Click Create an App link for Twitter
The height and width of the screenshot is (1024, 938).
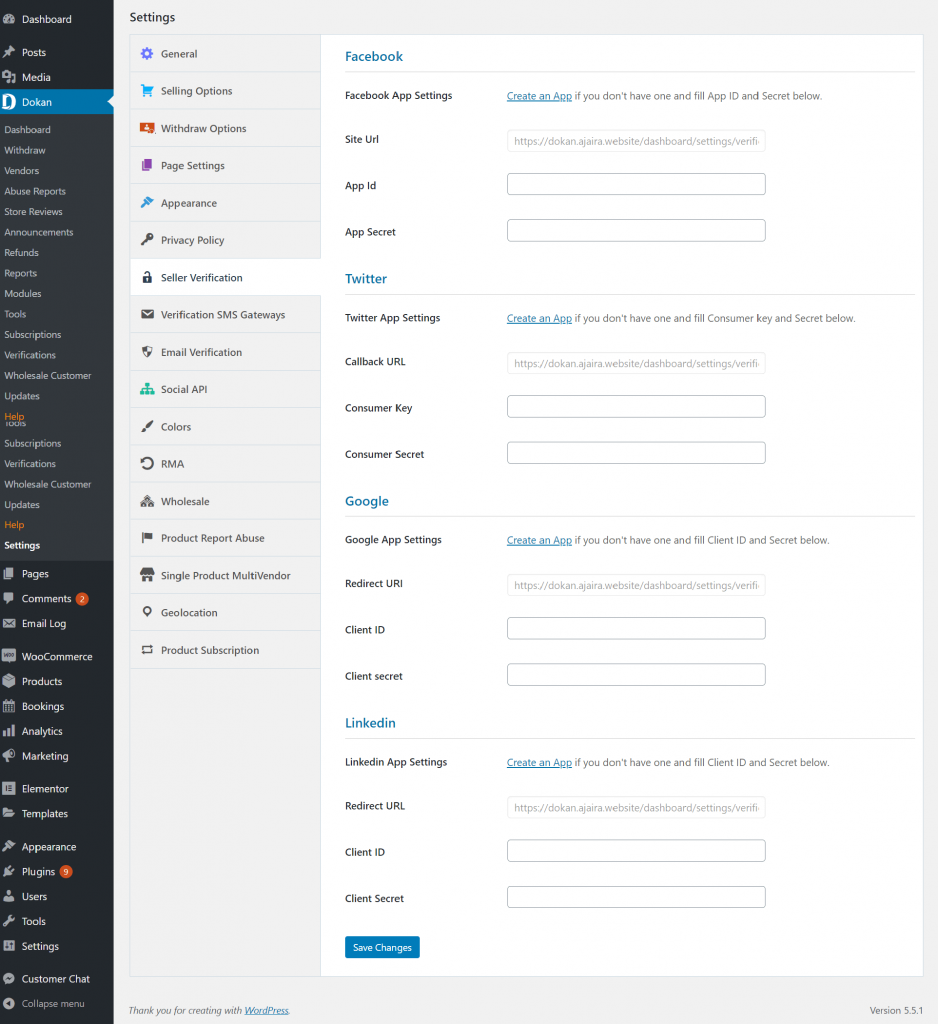coord(539,318)
